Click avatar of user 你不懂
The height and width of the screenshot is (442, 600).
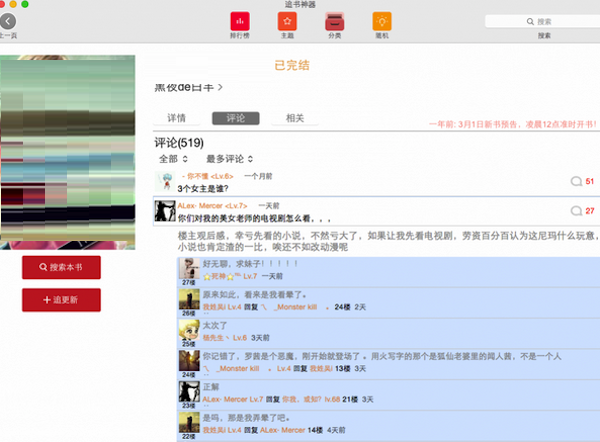165,181
